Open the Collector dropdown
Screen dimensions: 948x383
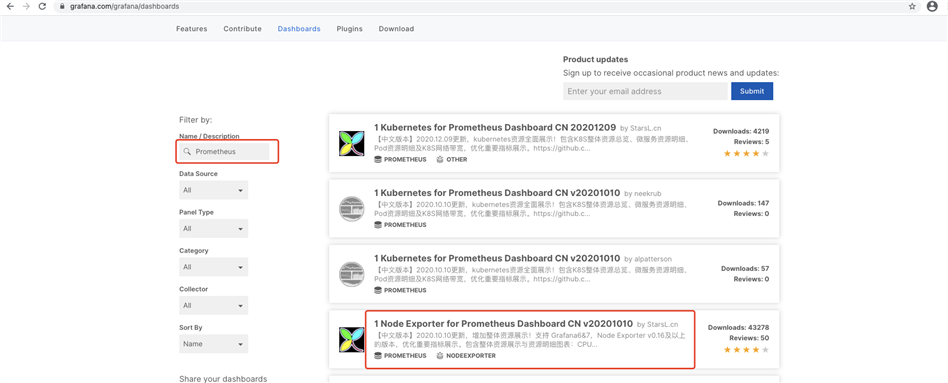click(213, 306)
